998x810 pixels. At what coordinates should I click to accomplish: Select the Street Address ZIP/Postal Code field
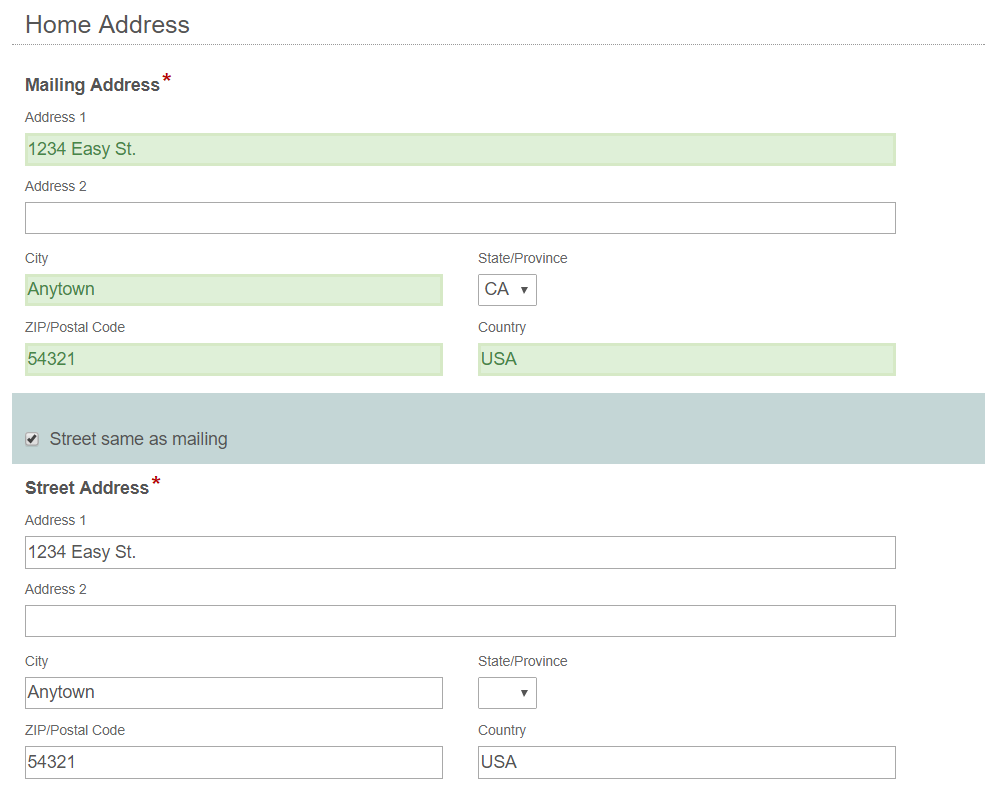[x=234, y=762]
